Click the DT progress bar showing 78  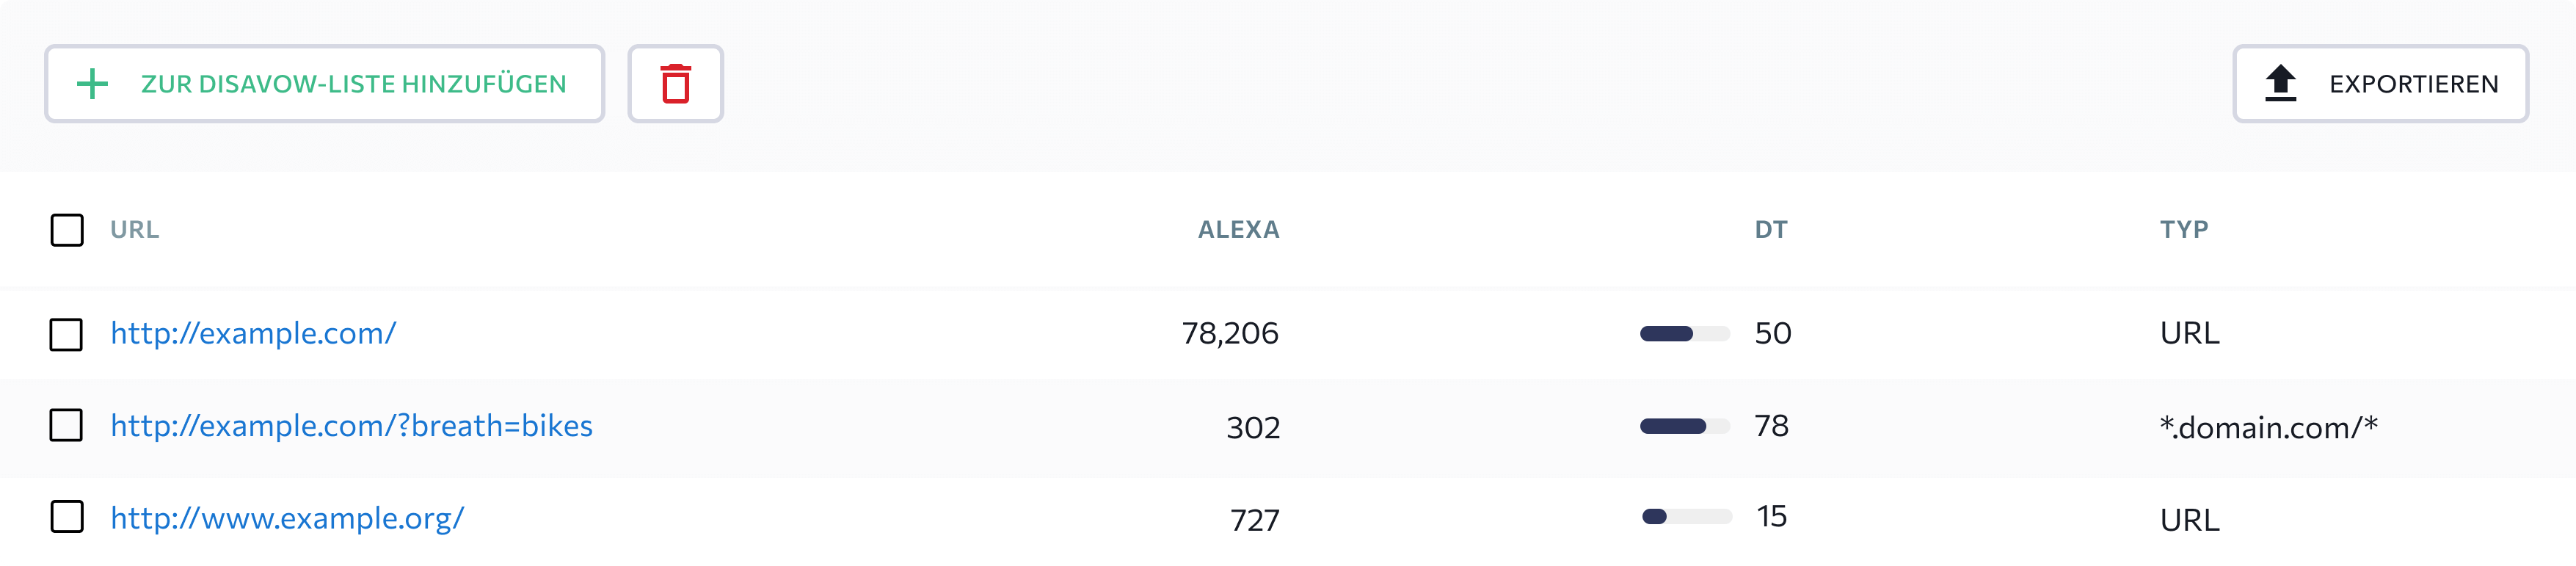(1685, 426)
